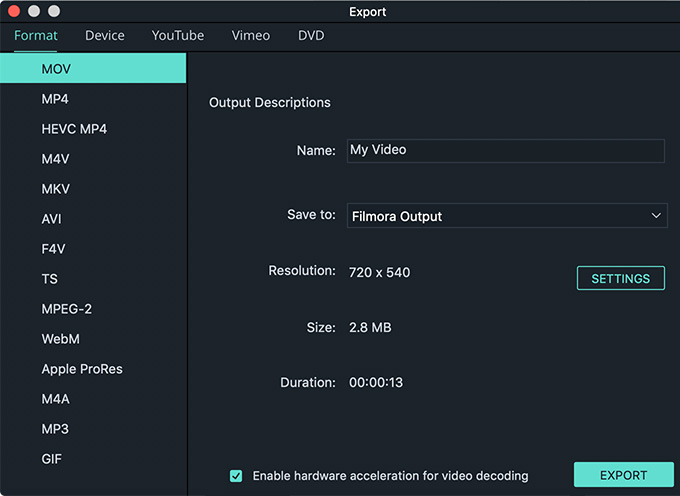Switch to the Device tab
The width and height of the screenshot is (680, 496).
105,36
